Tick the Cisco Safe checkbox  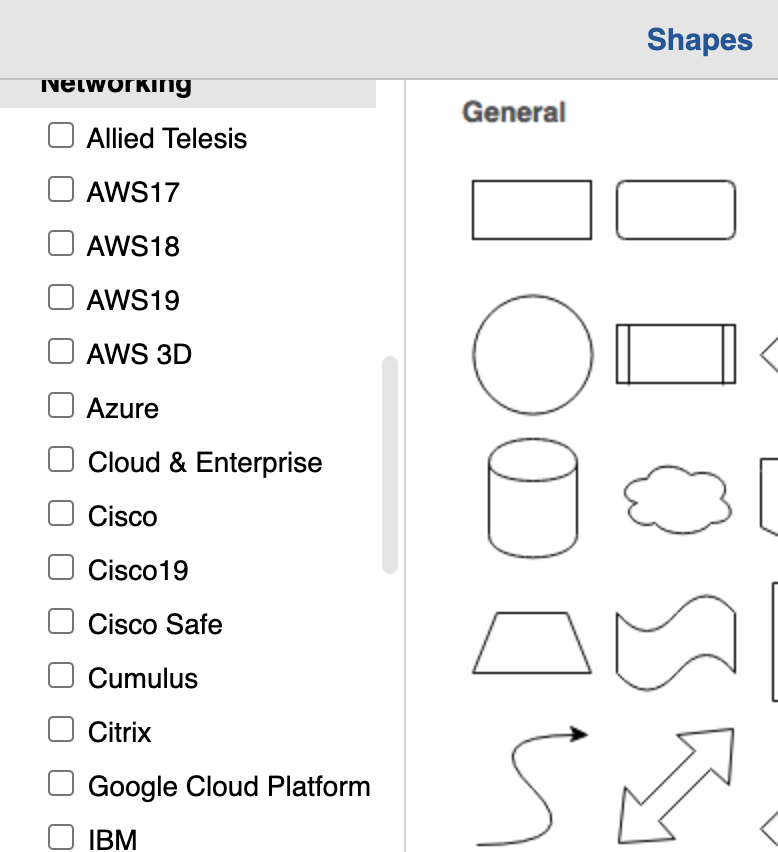point(61,621)
